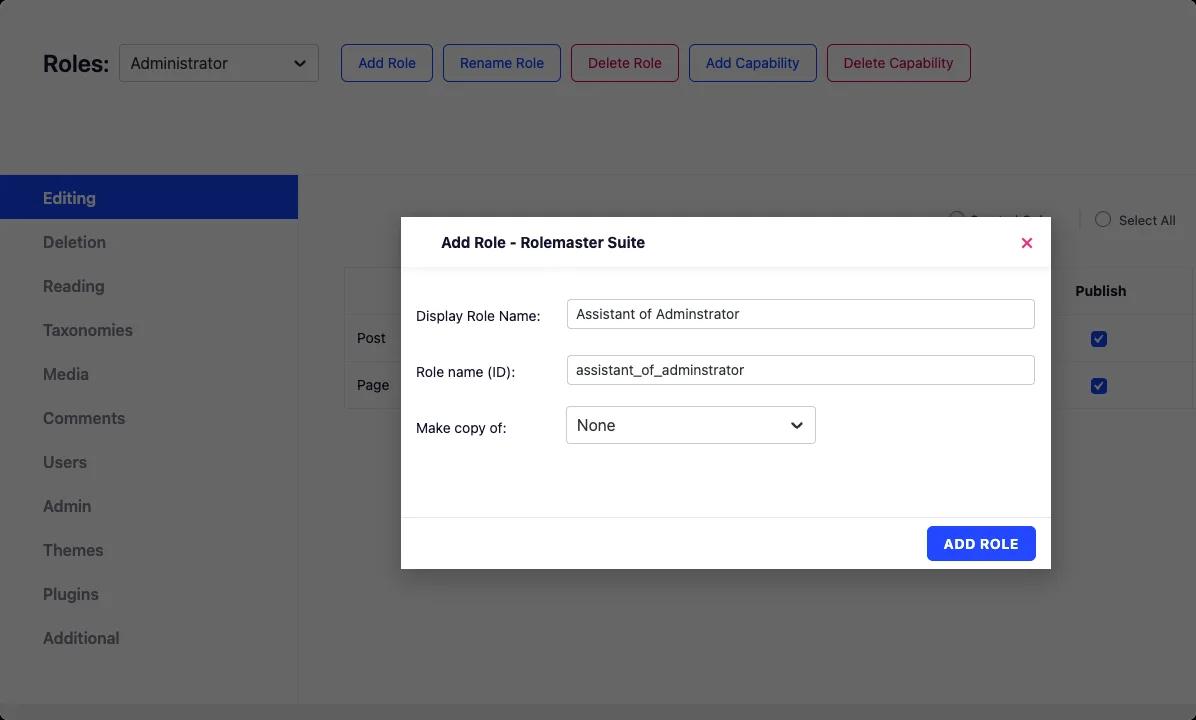
Task: Open the Roles Administrator dropdown
Action: click(x=219, y=63)
